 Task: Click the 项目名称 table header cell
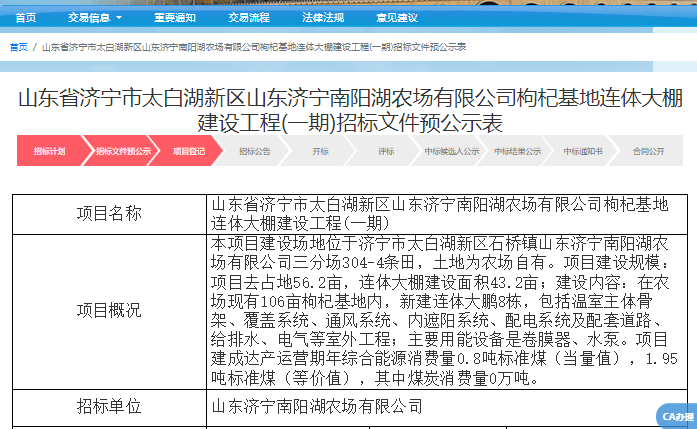tap(109, 214)
